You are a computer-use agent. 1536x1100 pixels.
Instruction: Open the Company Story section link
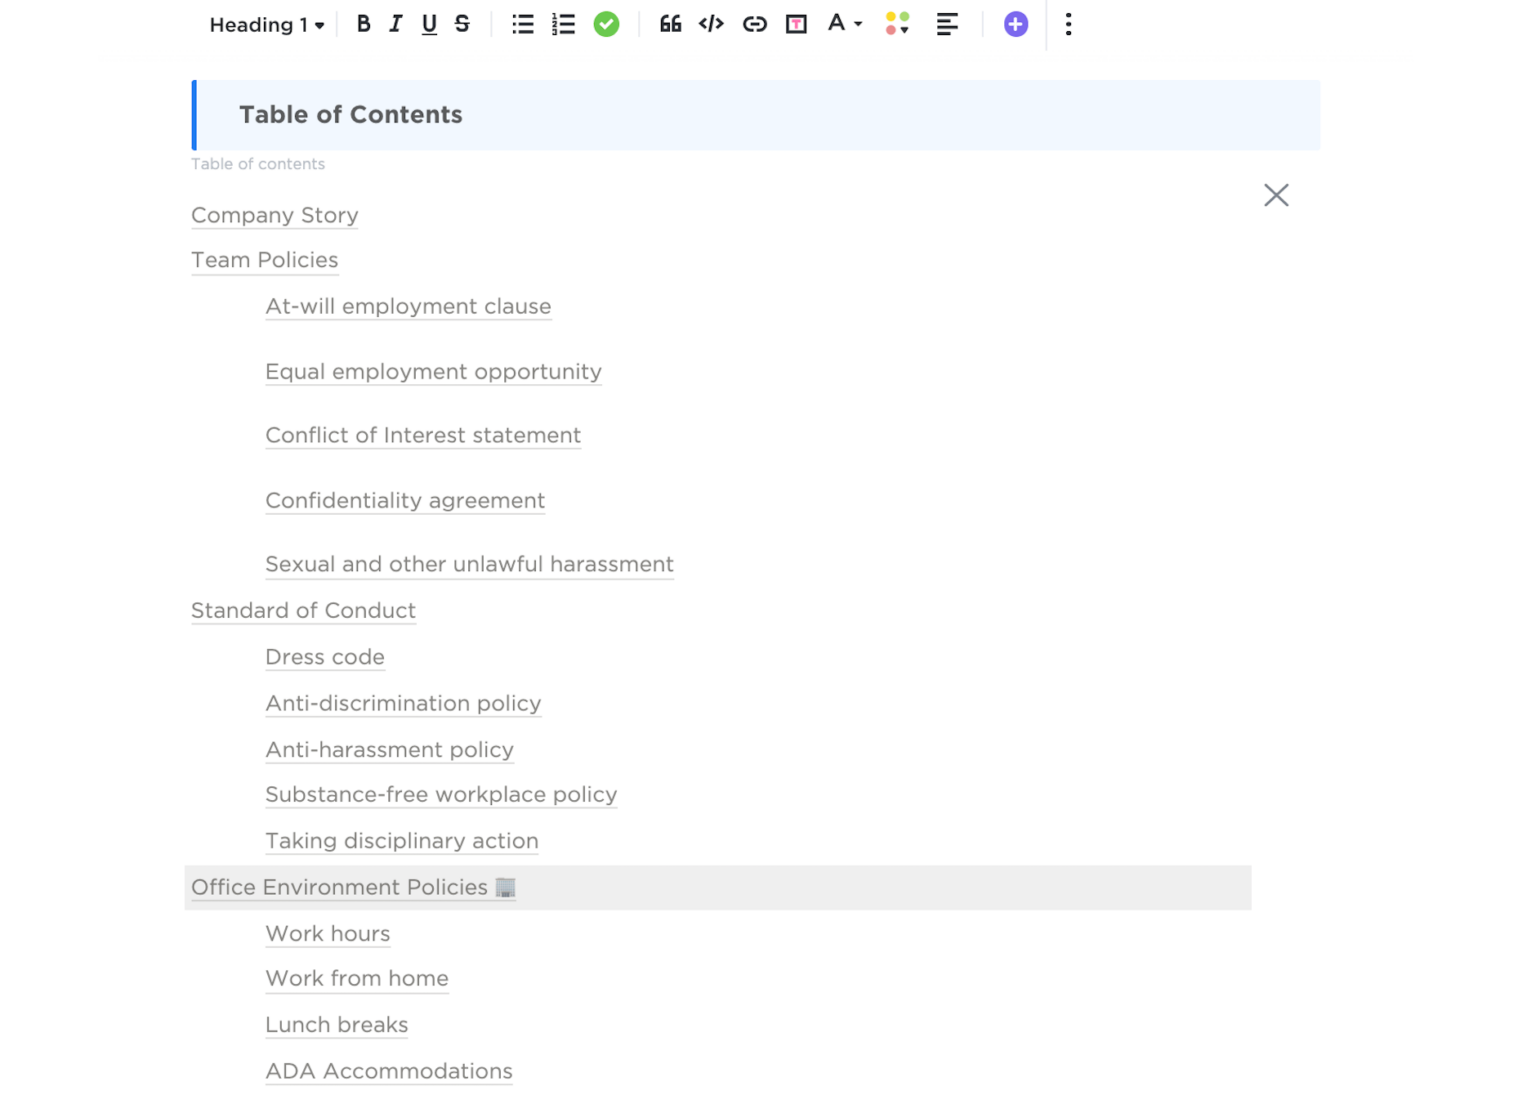point(274,215)
